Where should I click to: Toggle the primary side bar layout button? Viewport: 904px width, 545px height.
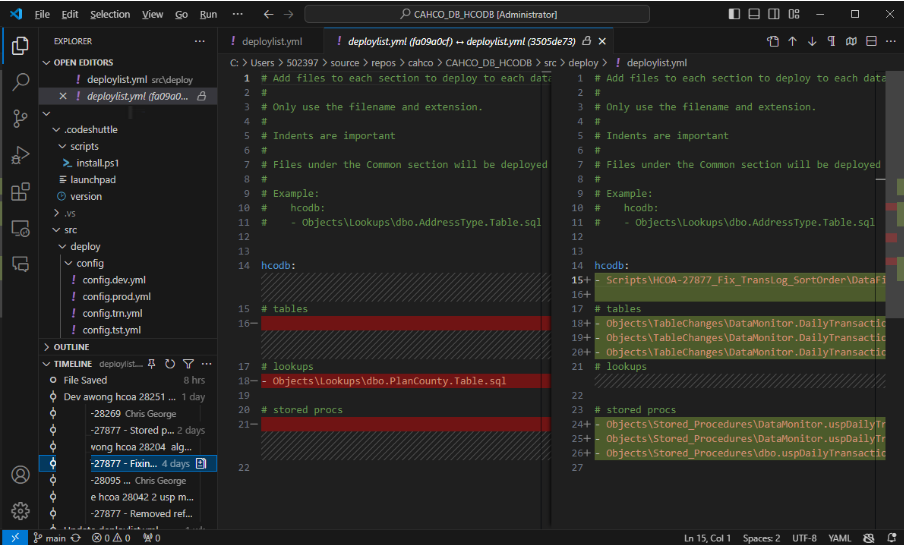click(x=735, y=15)
